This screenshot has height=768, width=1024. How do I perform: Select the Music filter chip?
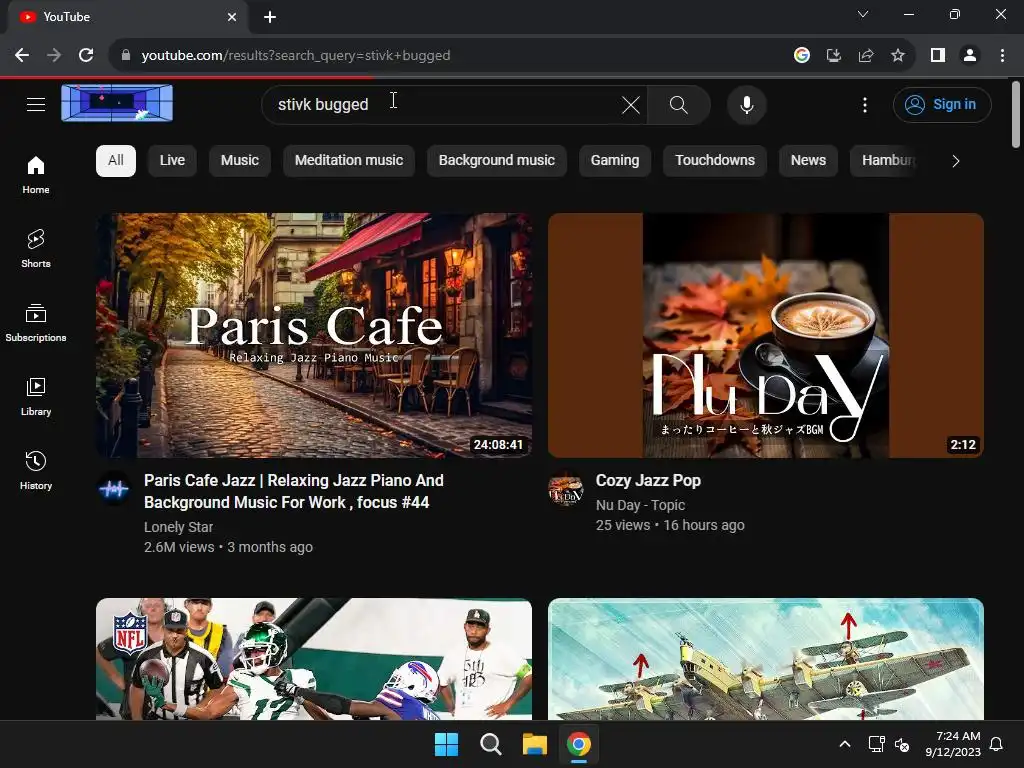point(240,161)
